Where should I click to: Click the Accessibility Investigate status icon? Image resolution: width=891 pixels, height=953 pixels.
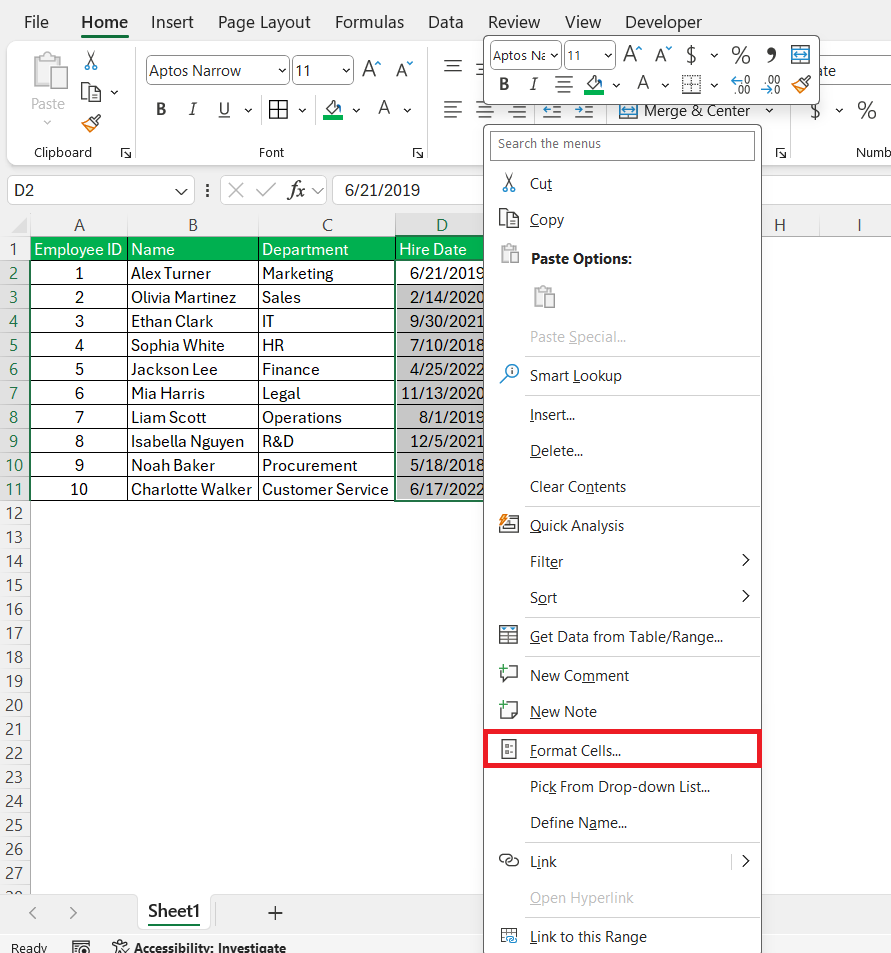tap(120, 946)
